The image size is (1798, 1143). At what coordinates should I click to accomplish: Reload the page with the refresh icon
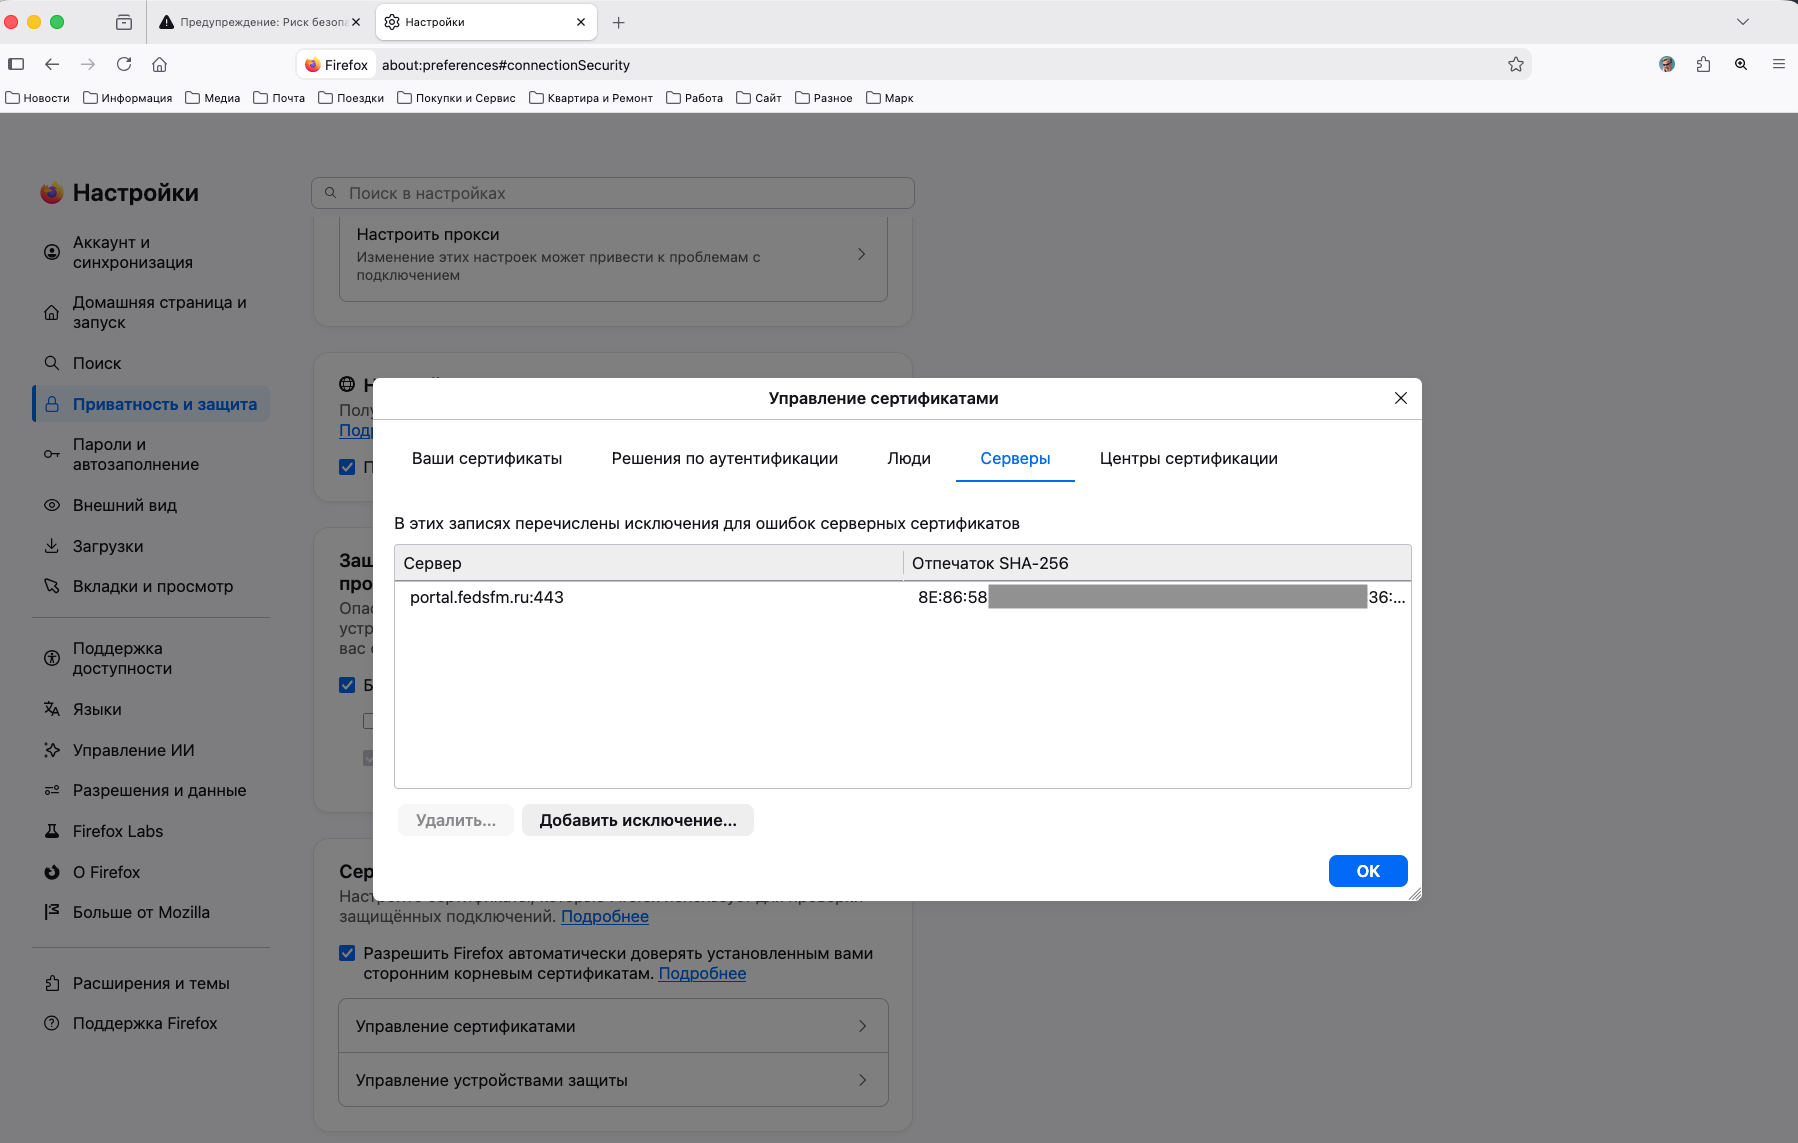pyautogui.click(x=124, y=64)
